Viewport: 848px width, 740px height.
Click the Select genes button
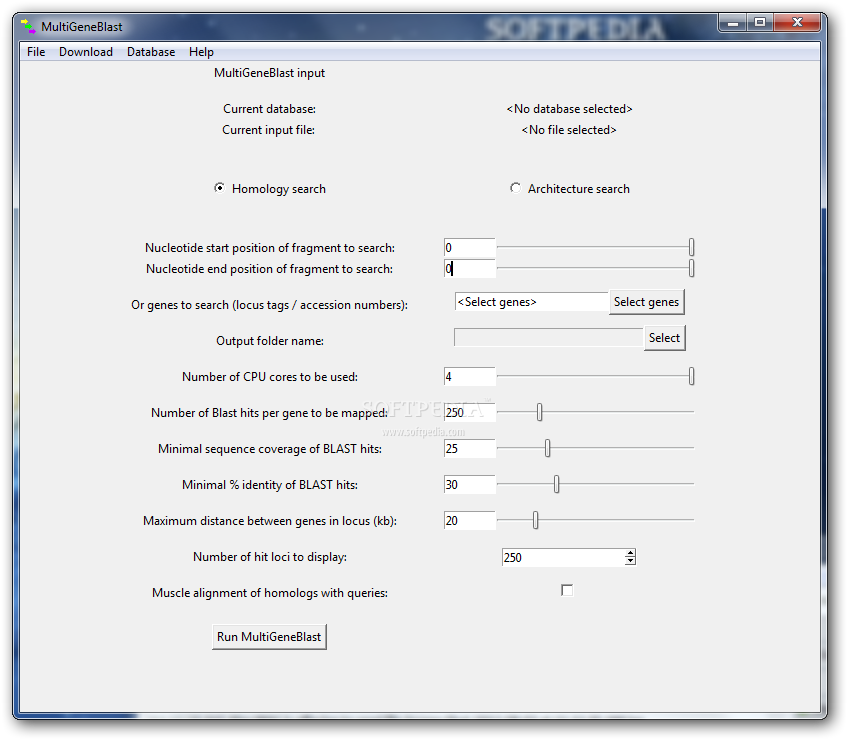click(x=646, y=302)
